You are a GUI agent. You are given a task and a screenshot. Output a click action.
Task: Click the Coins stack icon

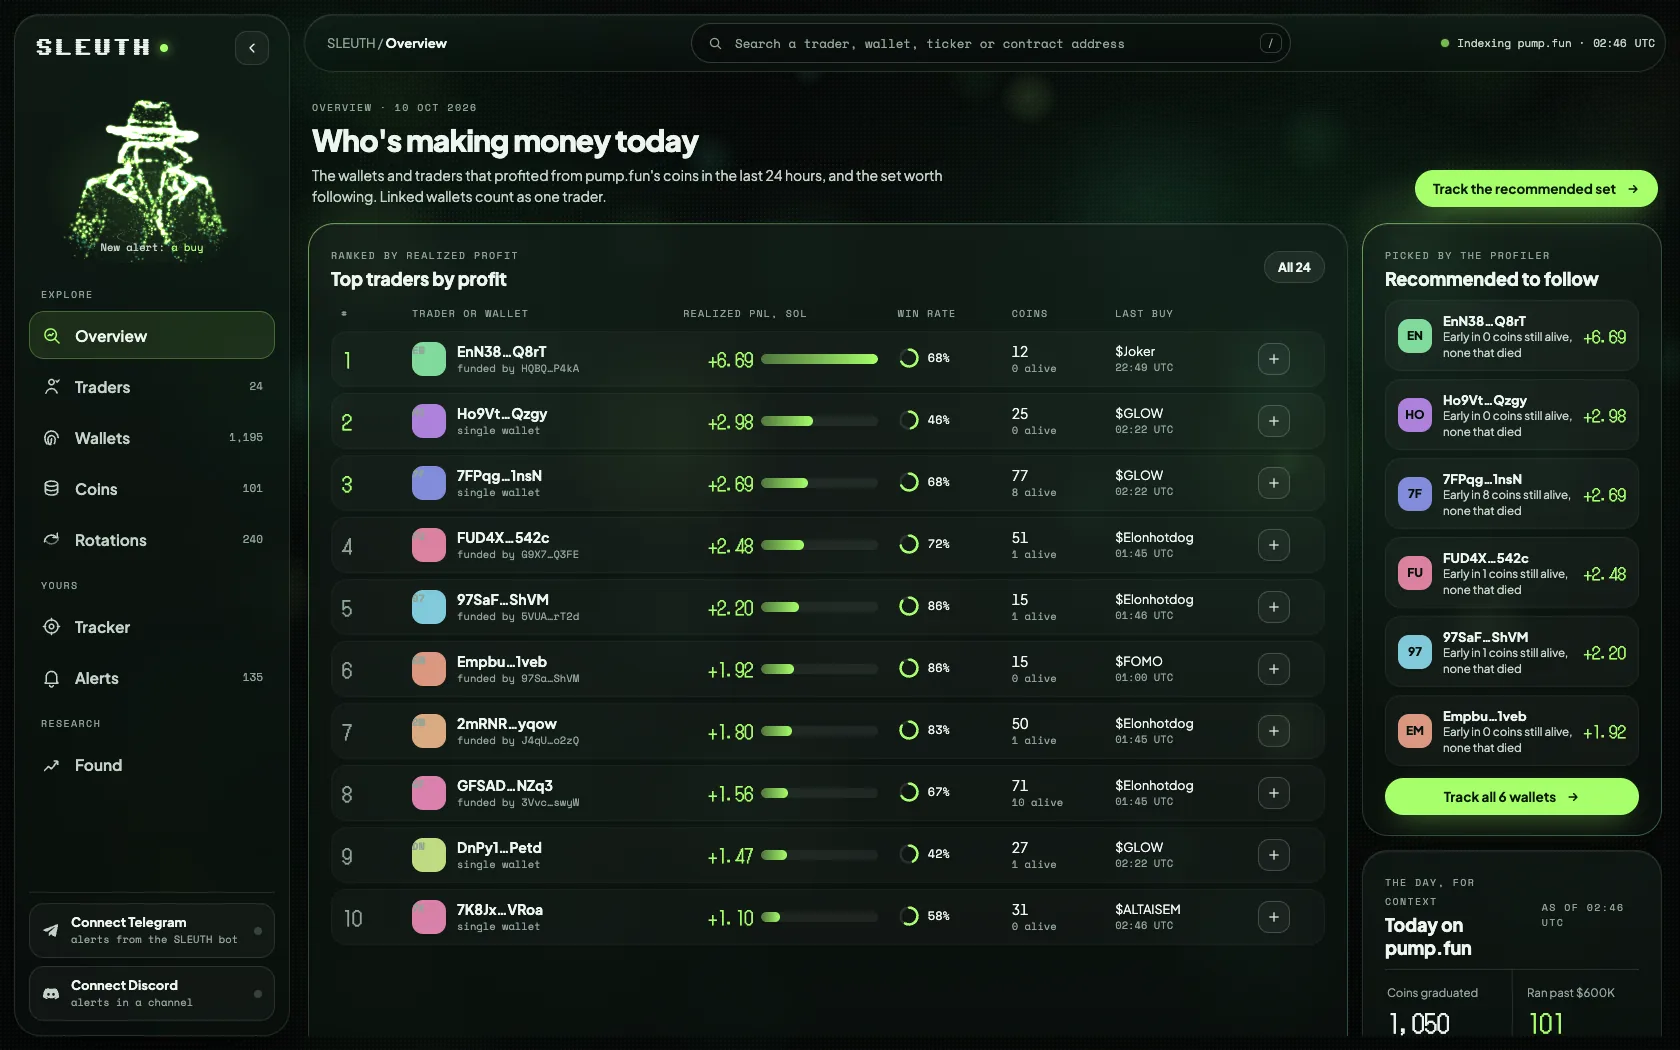[52, 488]
